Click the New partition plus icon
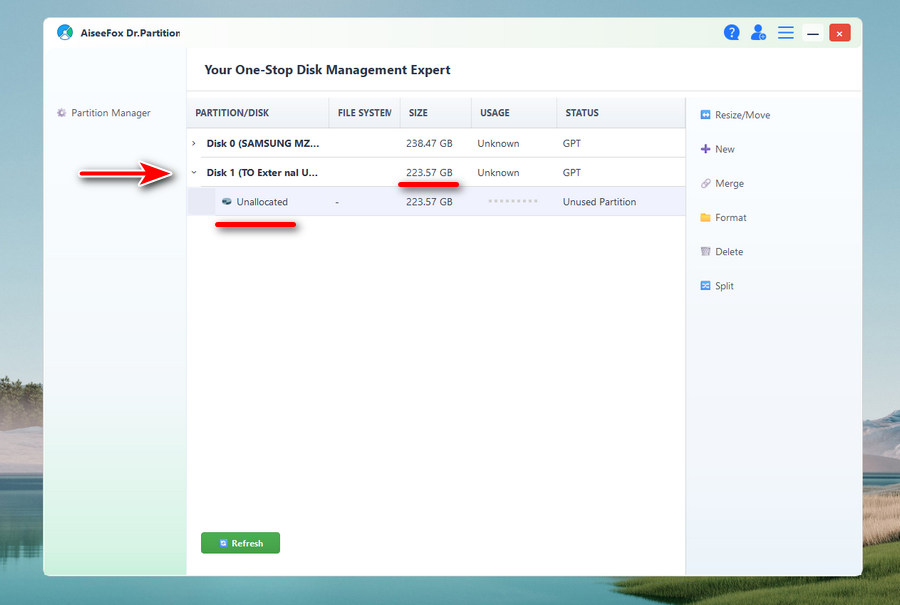900x605 pixels. click(705, 149)
